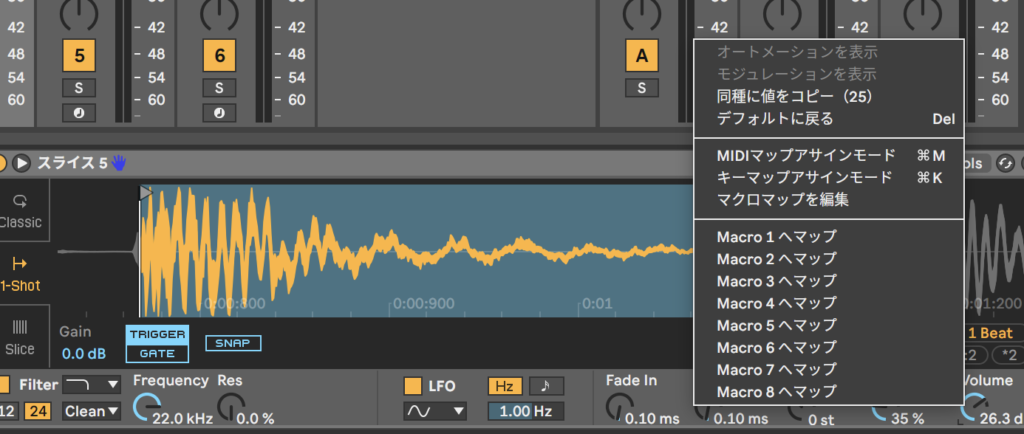1024x434 pixels.
Task: Enable the SNAP toggle
Action: pyautogui.click(x=233, y=343)
